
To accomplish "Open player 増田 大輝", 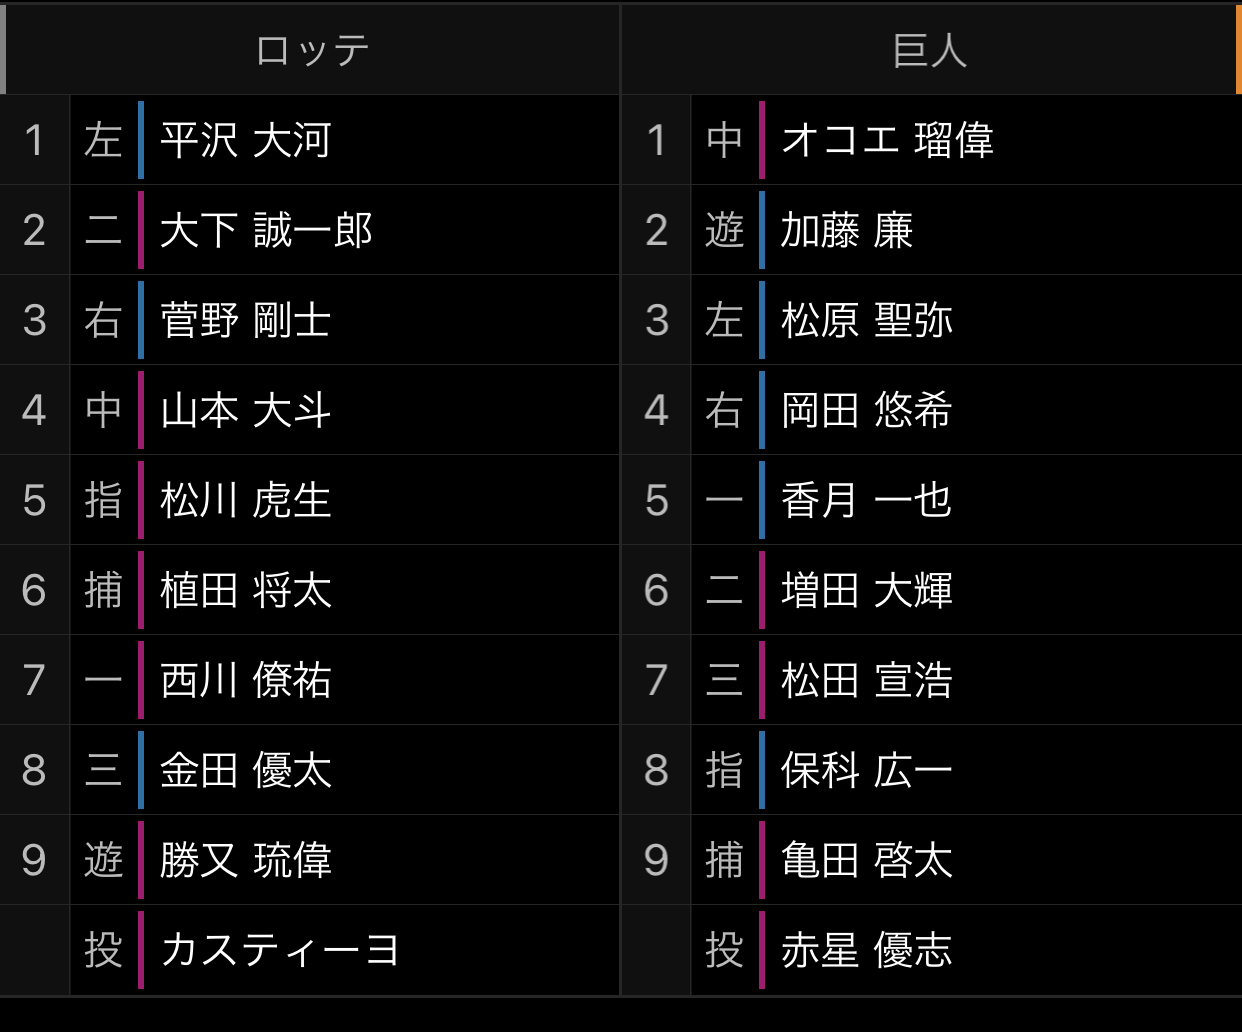I will (x=866, y=590).
